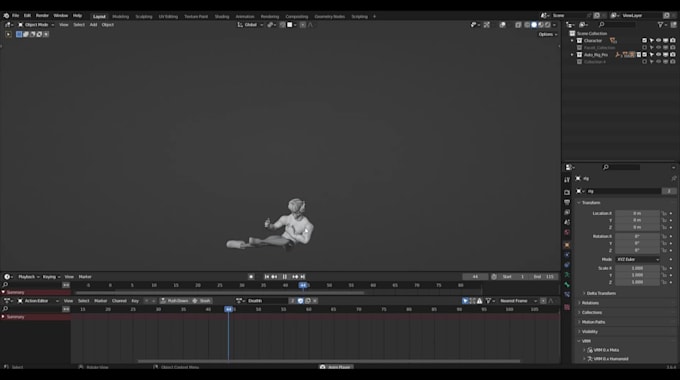Open the Object properties tab

tap(567, 245)
